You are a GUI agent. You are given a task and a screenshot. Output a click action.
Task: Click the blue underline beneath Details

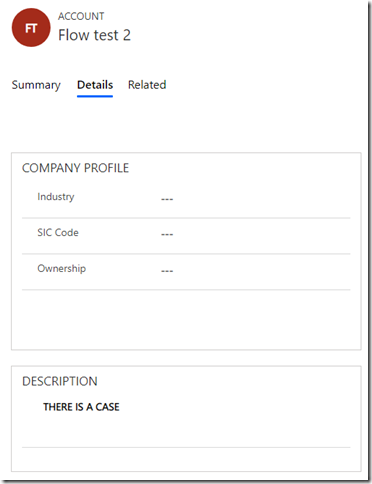click(x=95, y=96)
